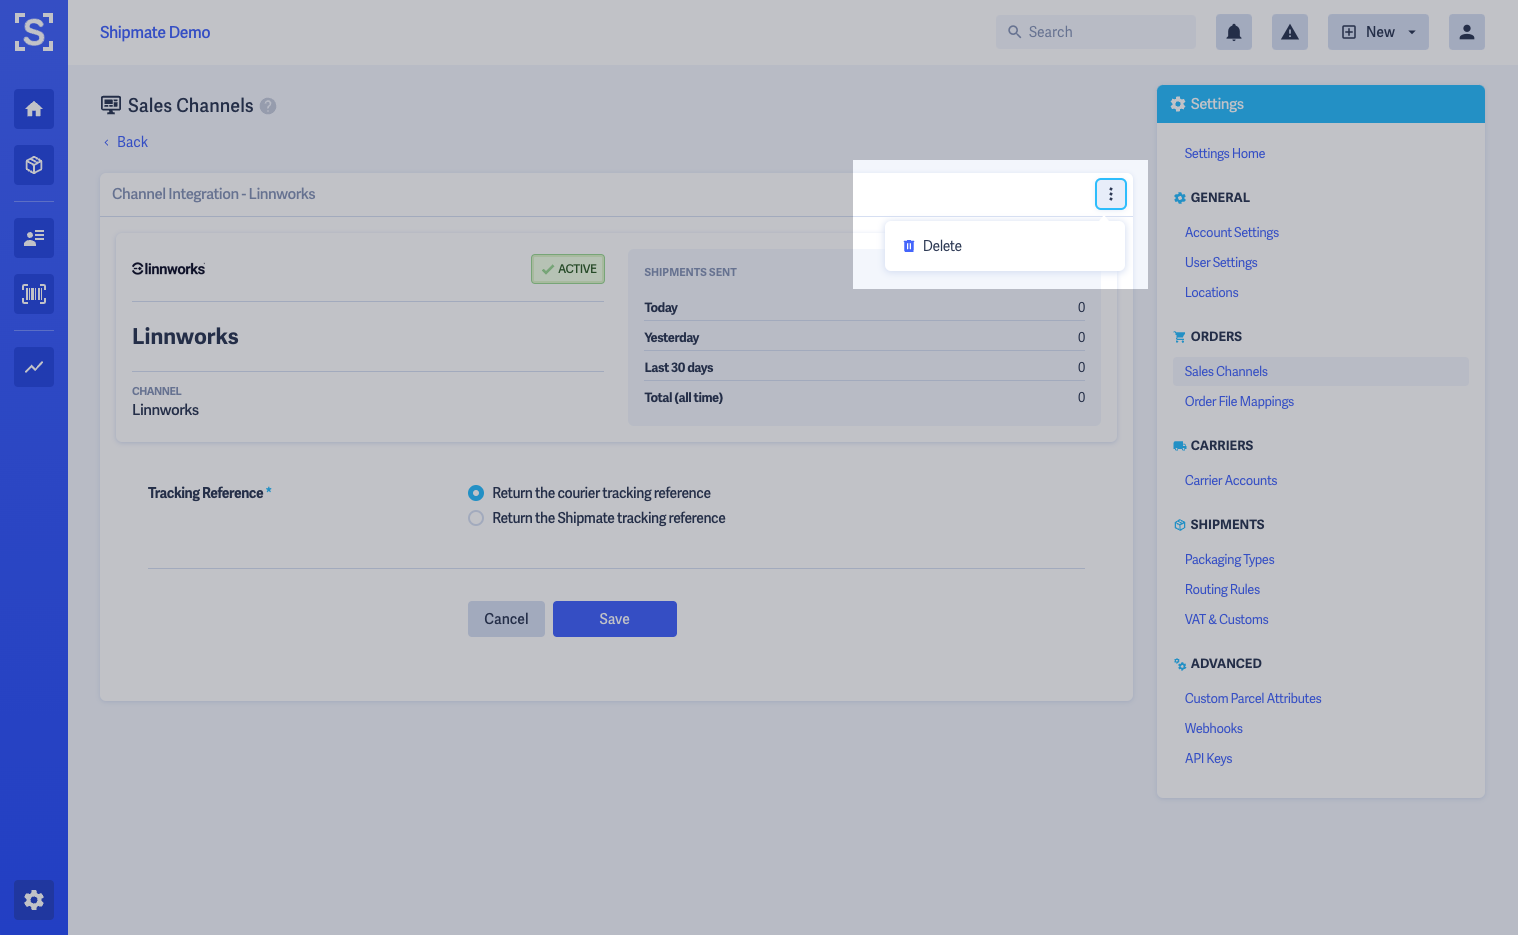Open the contacts icon in the left sidebar
Image resolution: width=1518 pixels, height=935 pixels.
click(34, 238)
